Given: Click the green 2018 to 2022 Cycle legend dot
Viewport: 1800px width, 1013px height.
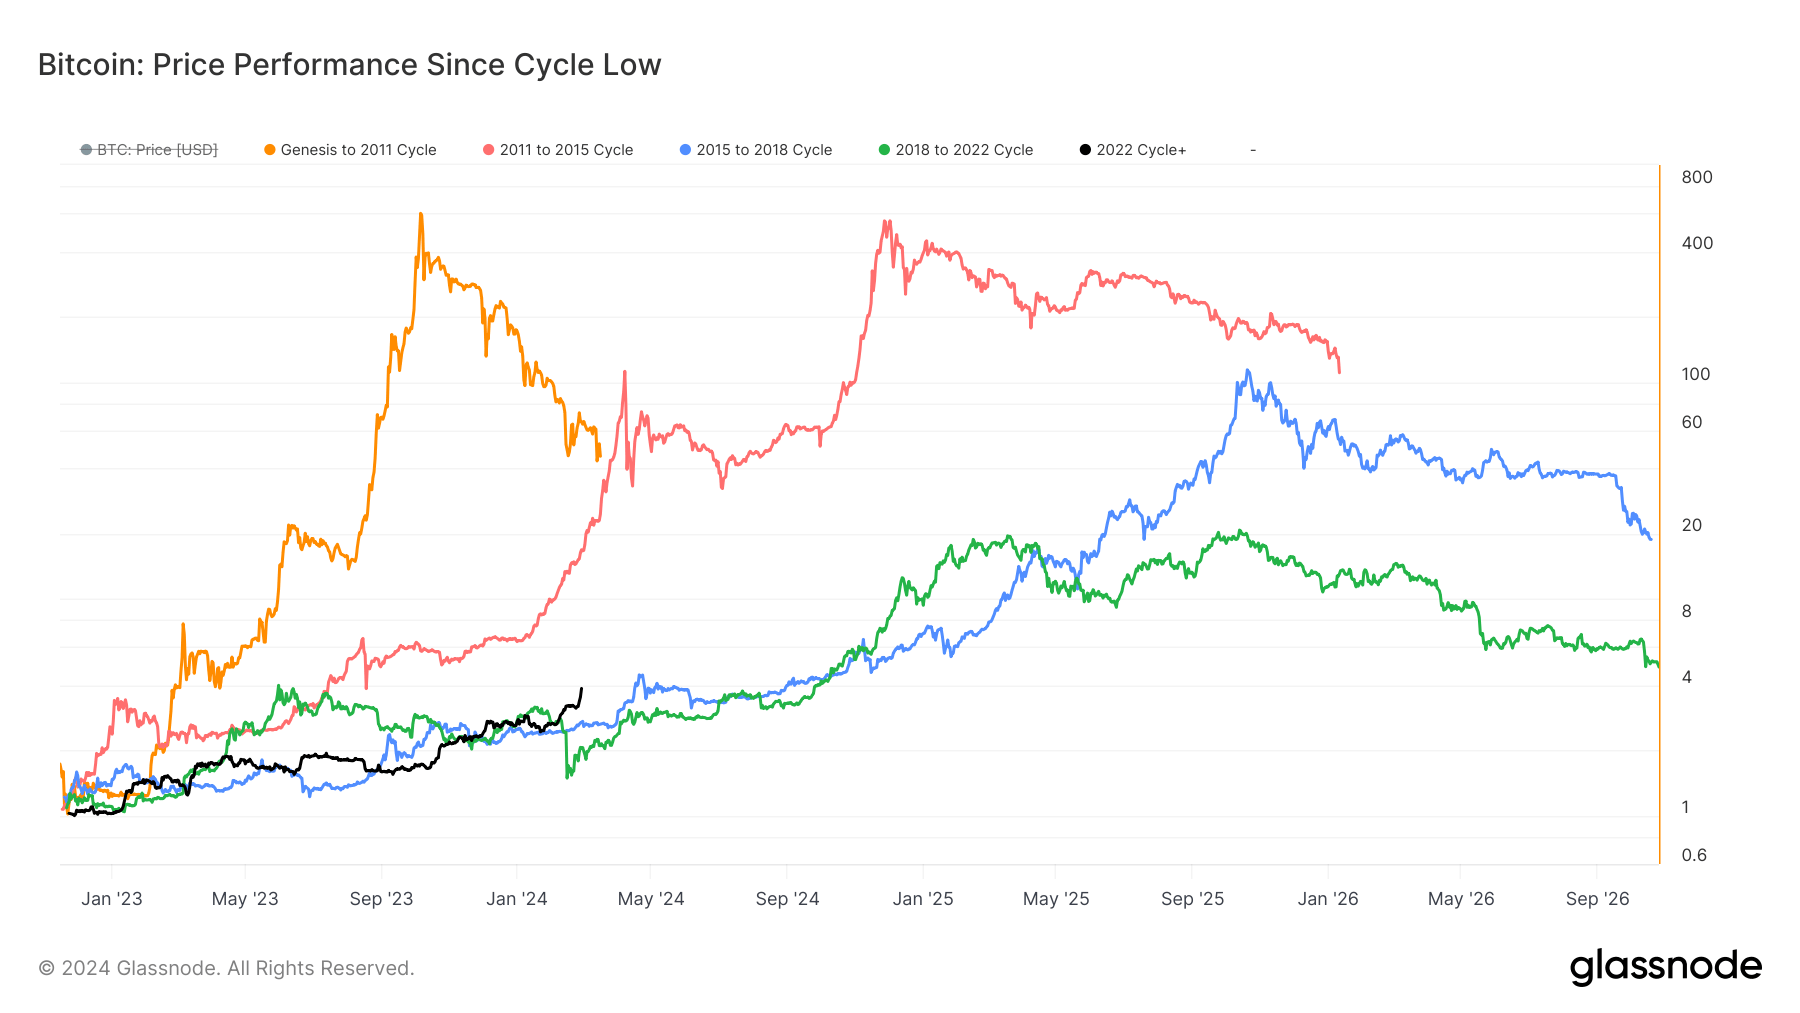Looking at the screenshot, I should 884,150.
